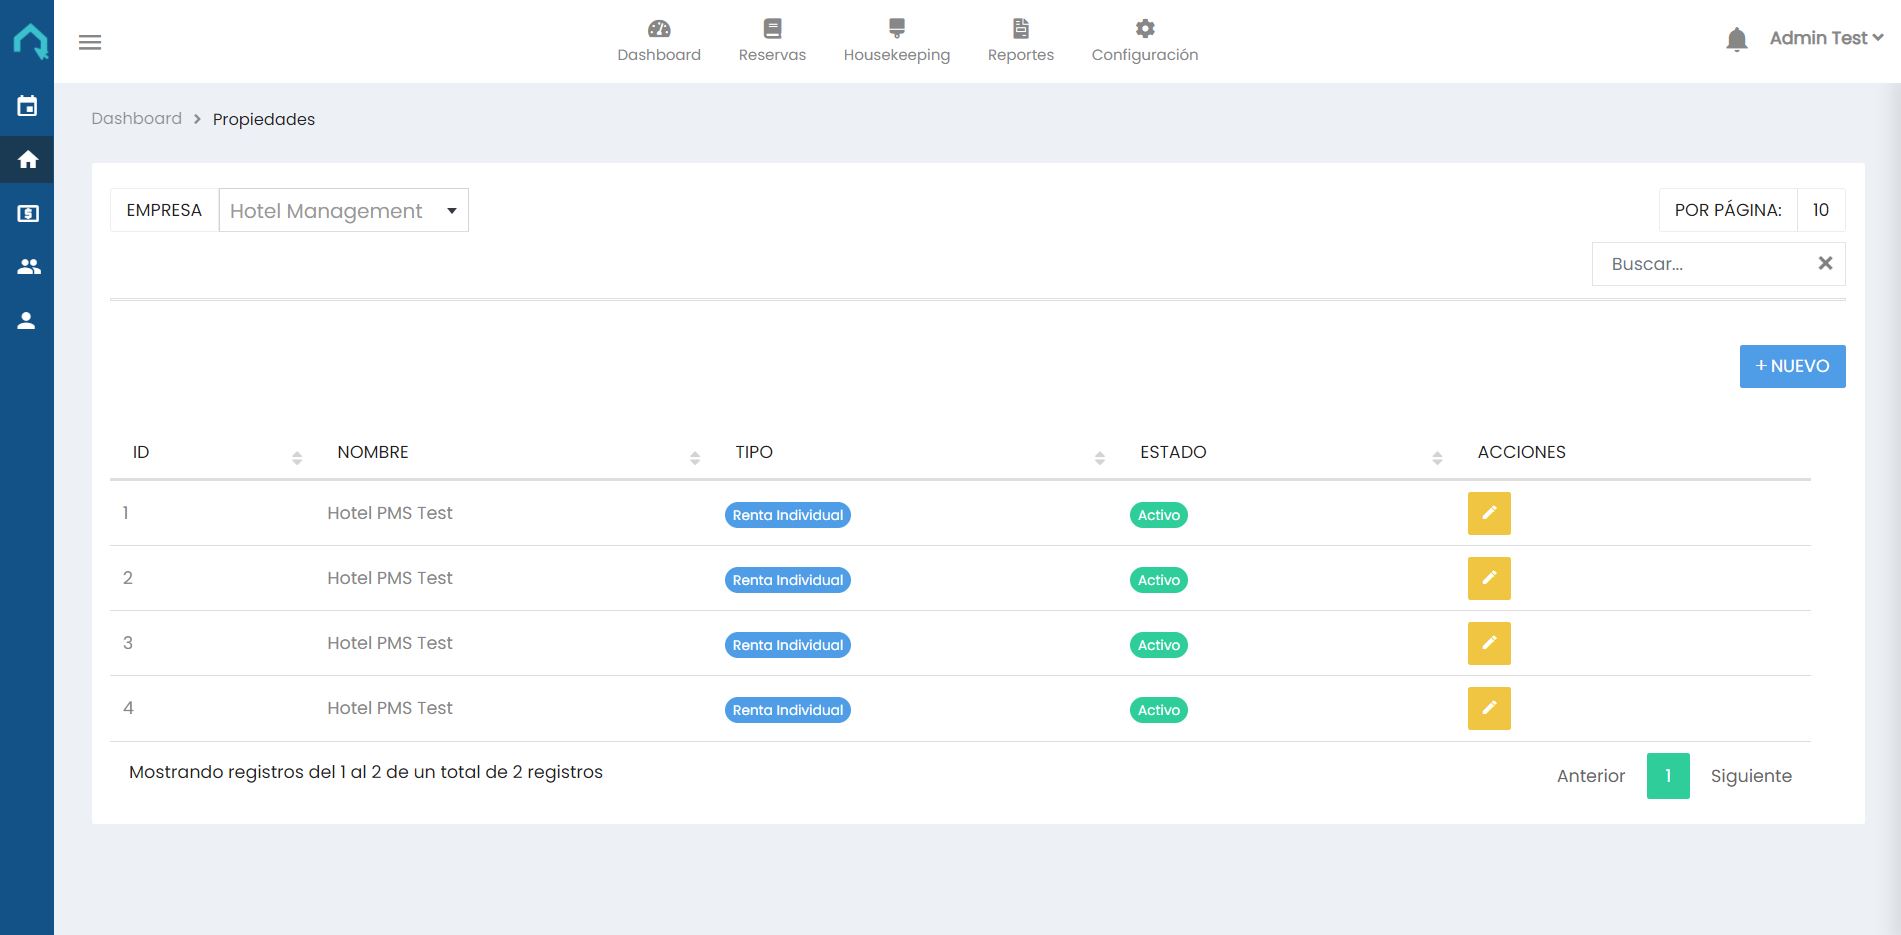The image size is (1901, 935).
Task: Click the pencil edit button for ID 3
Action: (x=1488, y=644)
